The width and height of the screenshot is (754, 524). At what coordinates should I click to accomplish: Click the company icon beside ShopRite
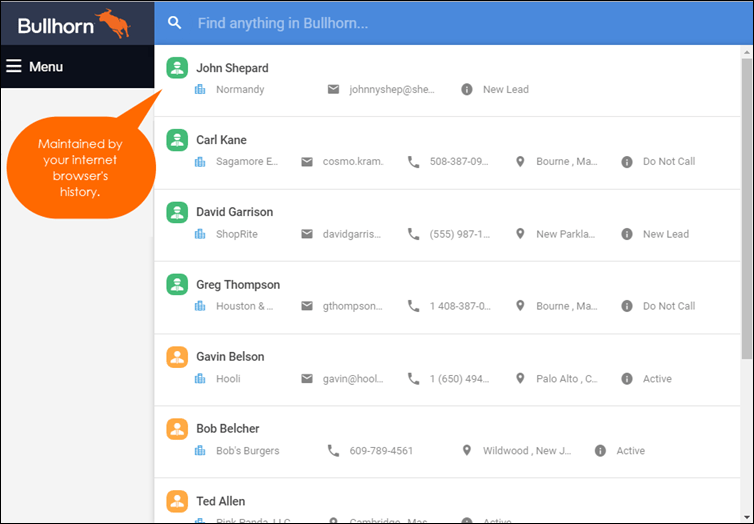(x=200, y=234)
